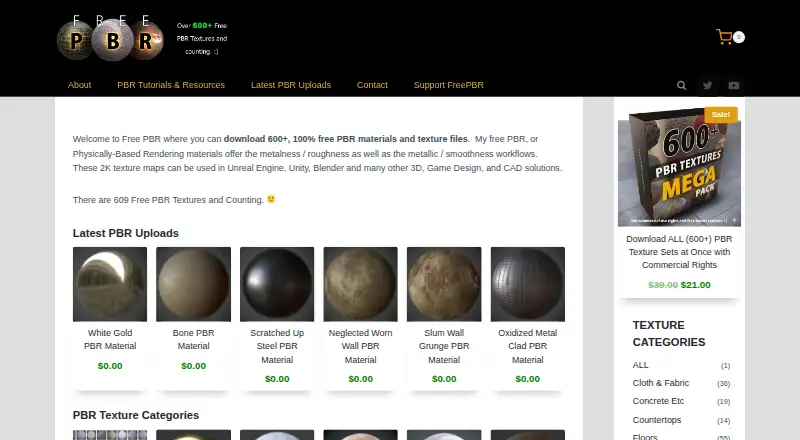
Task: Click the Latest PBR Uploads heading
Action: [x=126, y=233]
